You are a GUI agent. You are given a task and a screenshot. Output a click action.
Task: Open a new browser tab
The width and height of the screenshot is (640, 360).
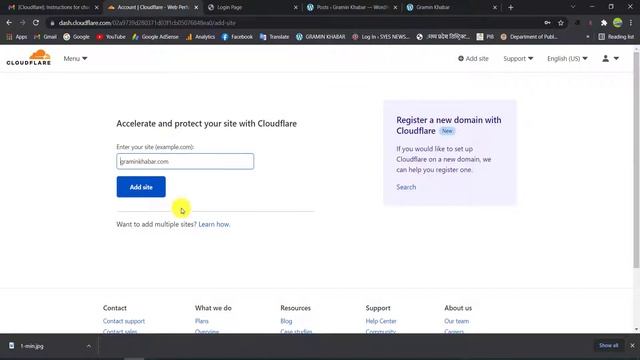[511, 7]
